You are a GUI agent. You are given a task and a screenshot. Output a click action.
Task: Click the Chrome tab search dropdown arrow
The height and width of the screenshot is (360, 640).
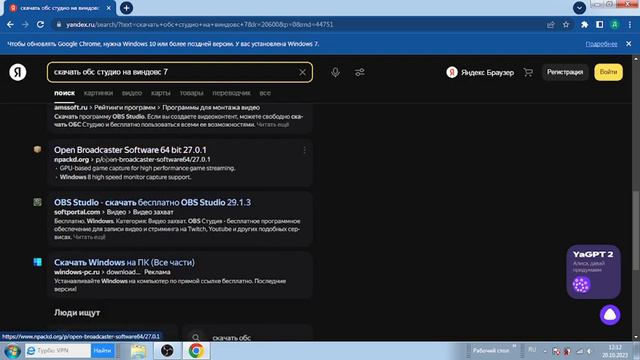(579, 8)
